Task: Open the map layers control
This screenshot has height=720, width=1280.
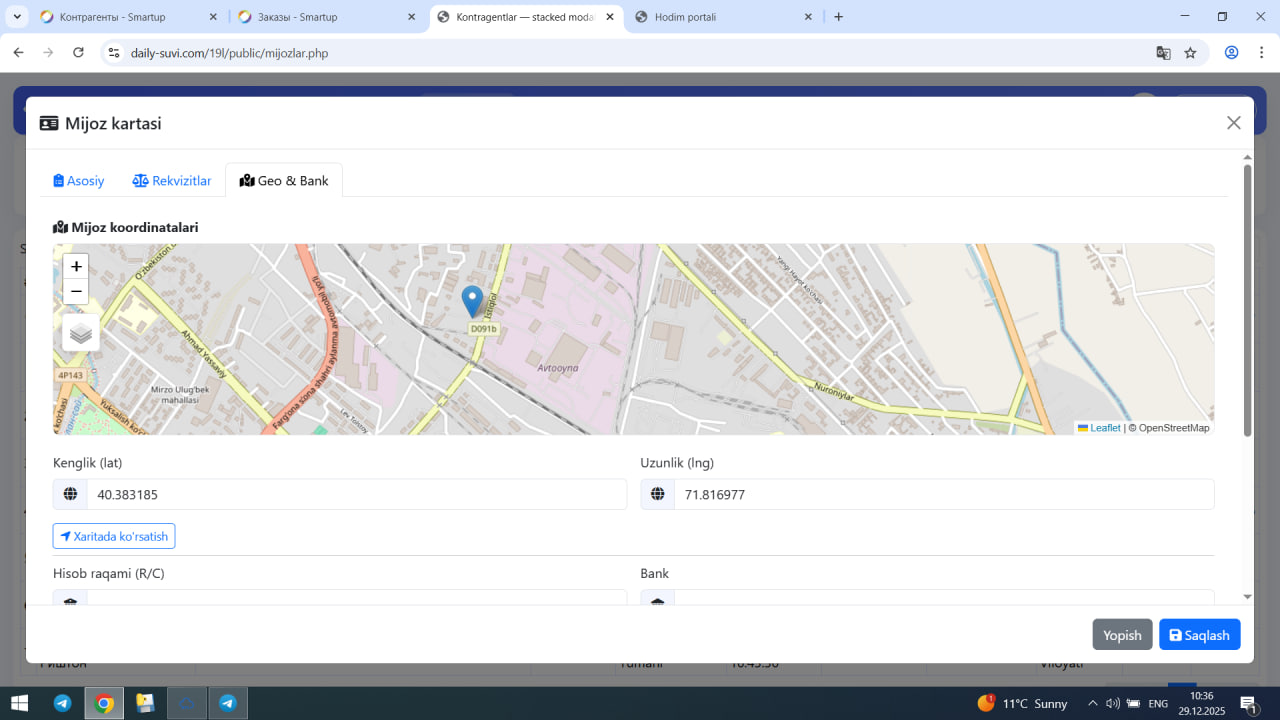Action: [81, 333]
